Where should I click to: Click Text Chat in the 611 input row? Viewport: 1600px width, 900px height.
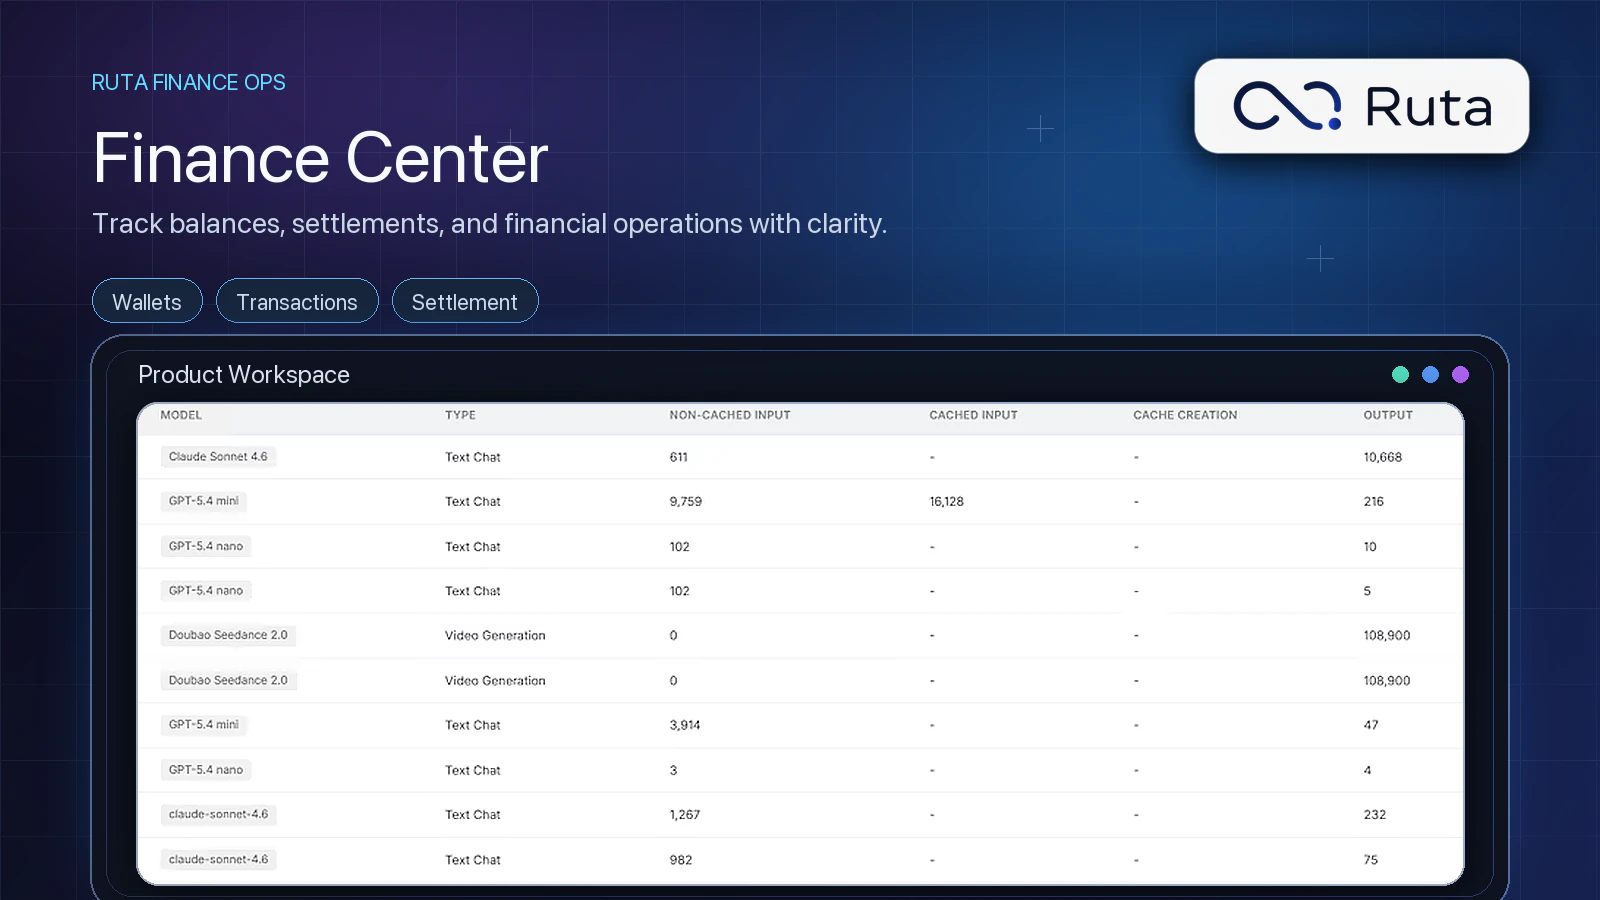click(x=473, y=457)
